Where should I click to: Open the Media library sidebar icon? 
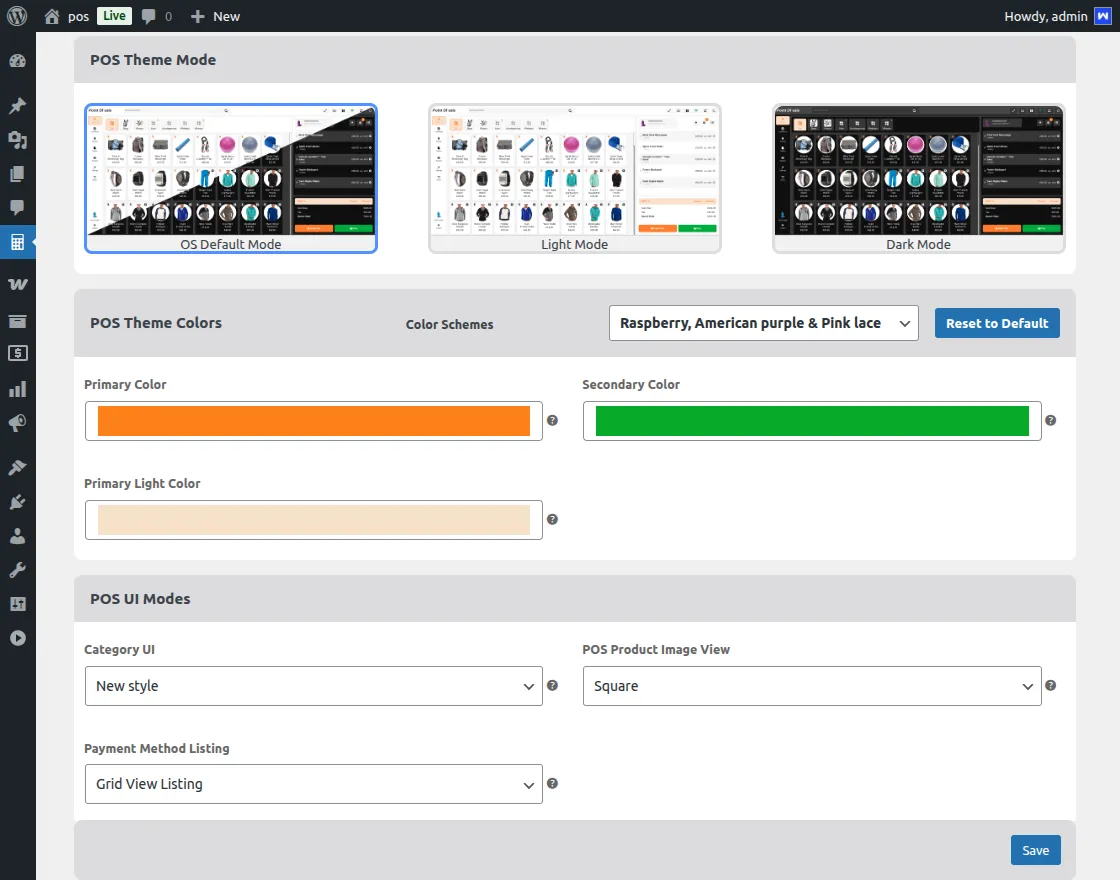17,140
